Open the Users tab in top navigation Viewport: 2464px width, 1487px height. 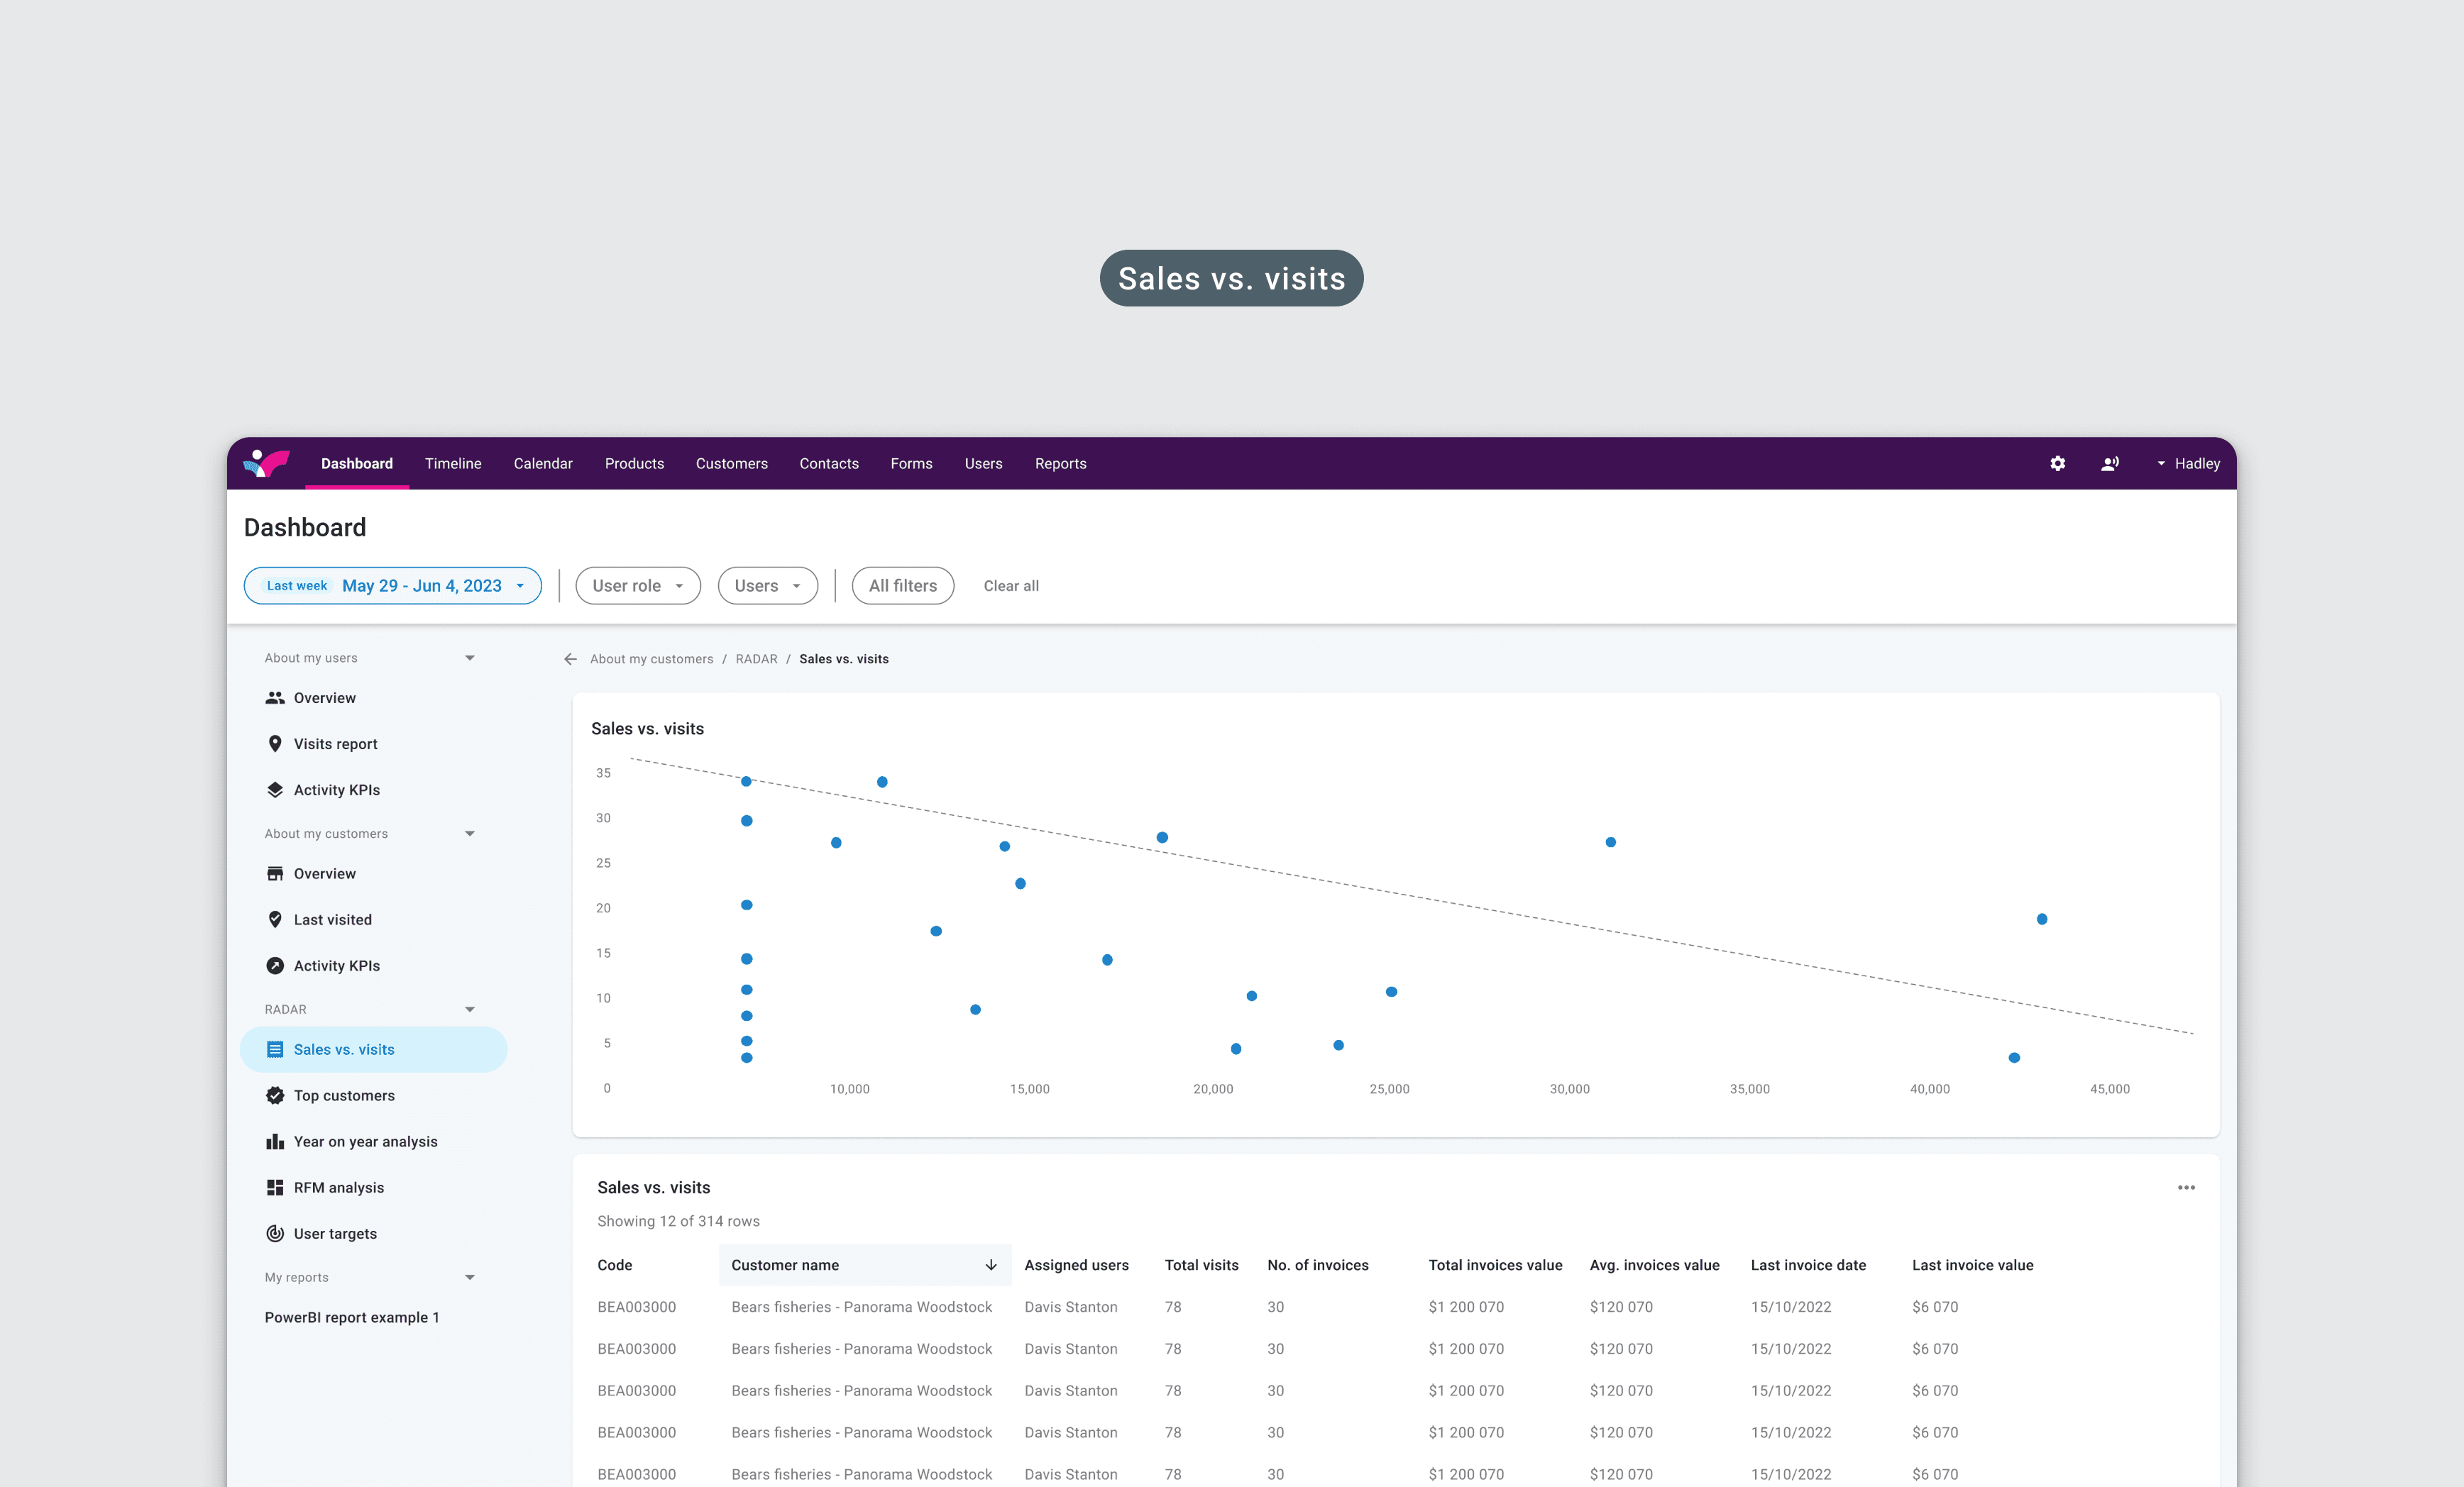point(983,464)
